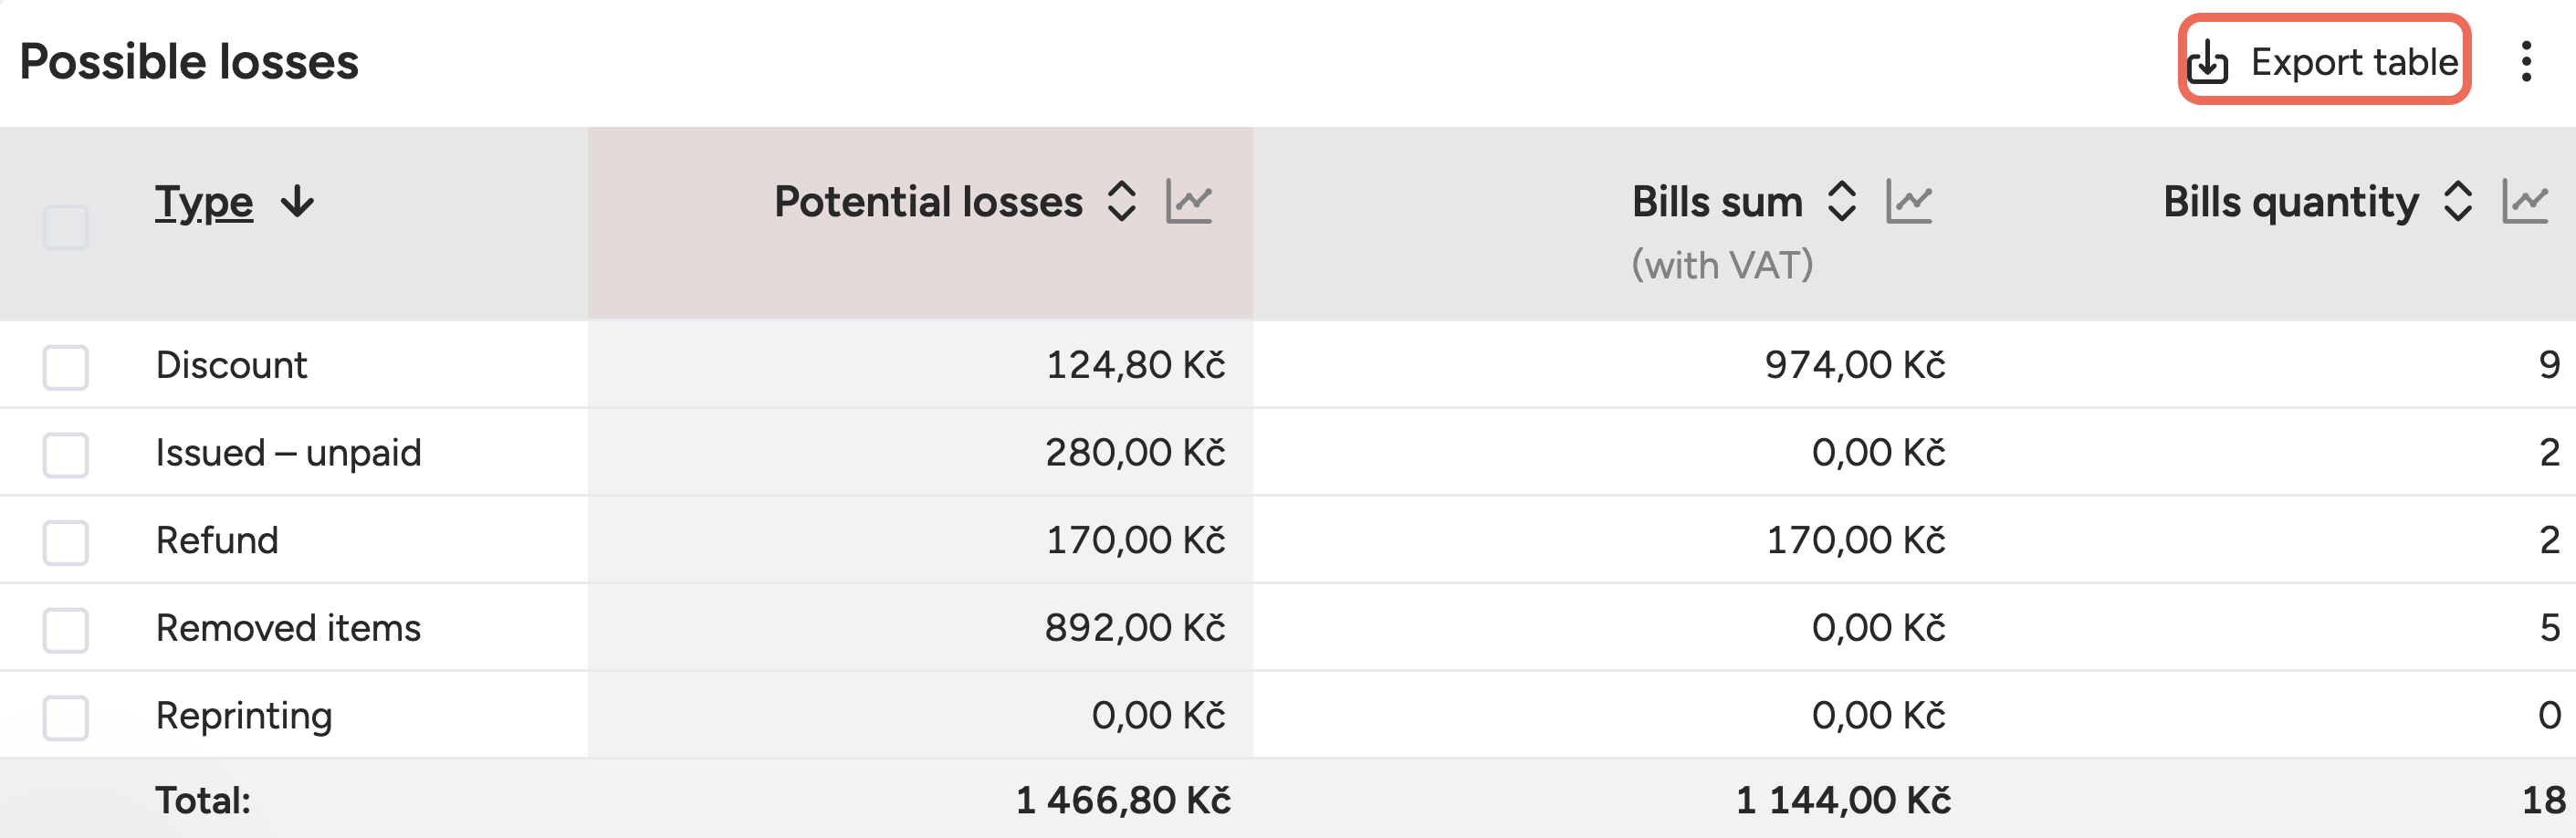Select the Reprinting row checkbox
Image resolution: width=2576 pixels, height=838 pixels.
point(66,717)
